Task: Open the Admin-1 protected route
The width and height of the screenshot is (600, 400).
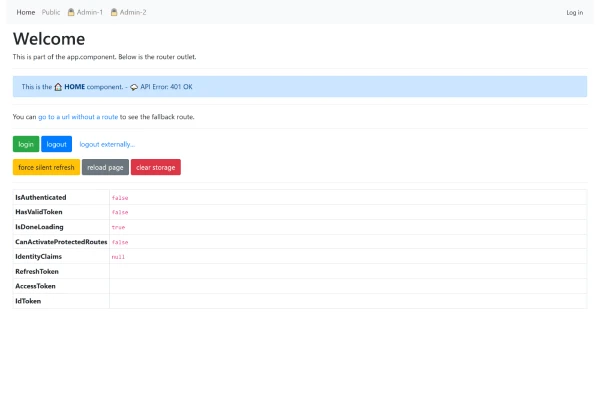Action: pyautogui.click(x=85, y=12)
